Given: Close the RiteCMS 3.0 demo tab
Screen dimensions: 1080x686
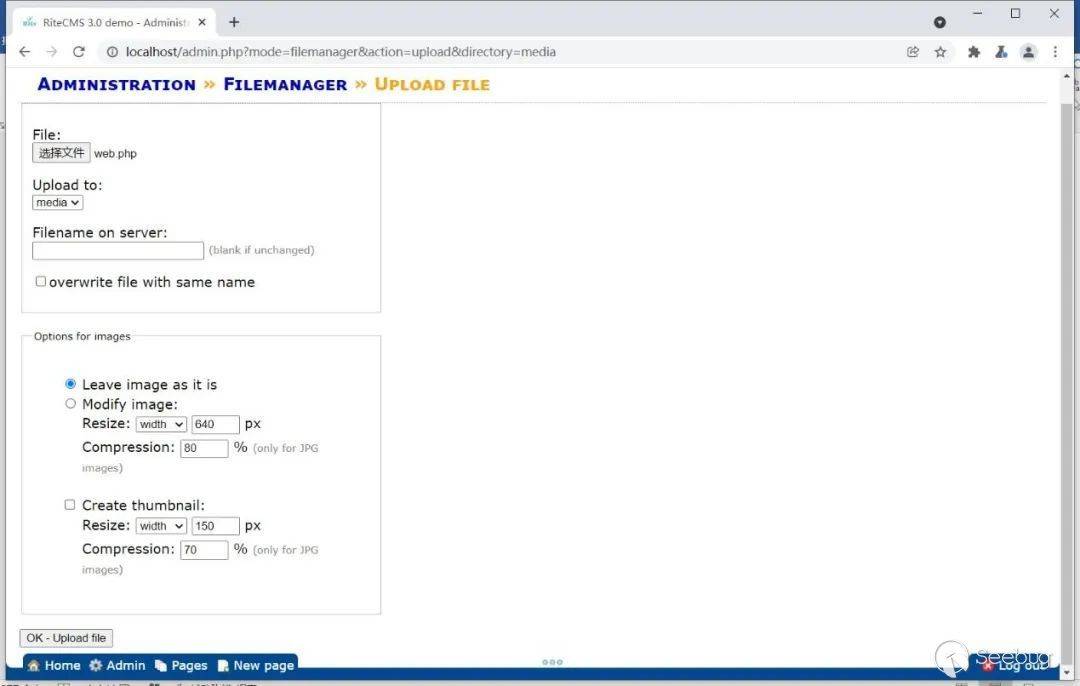Looking at the screenshot, I should click(x=202, y=22).
